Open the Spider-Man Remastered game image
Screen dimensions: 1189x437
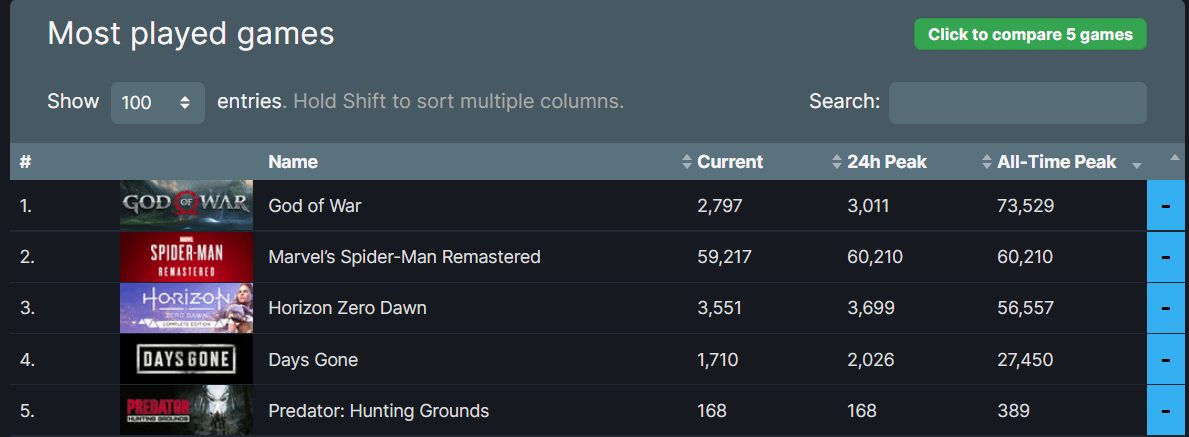[187, 256]
